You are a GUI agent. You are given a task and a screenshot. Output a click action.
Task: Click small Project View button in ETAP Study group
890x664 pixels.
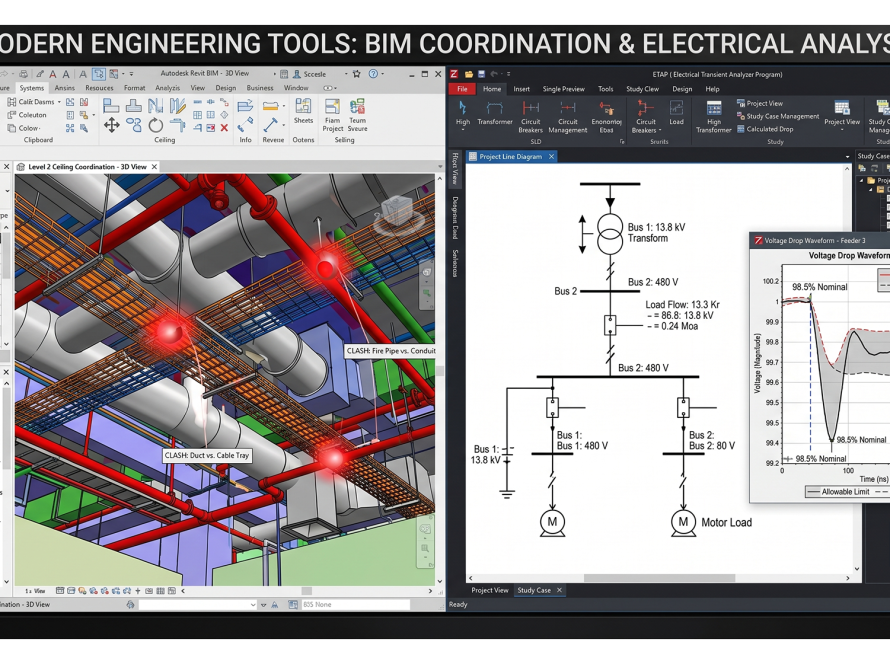tap(759, 103)
